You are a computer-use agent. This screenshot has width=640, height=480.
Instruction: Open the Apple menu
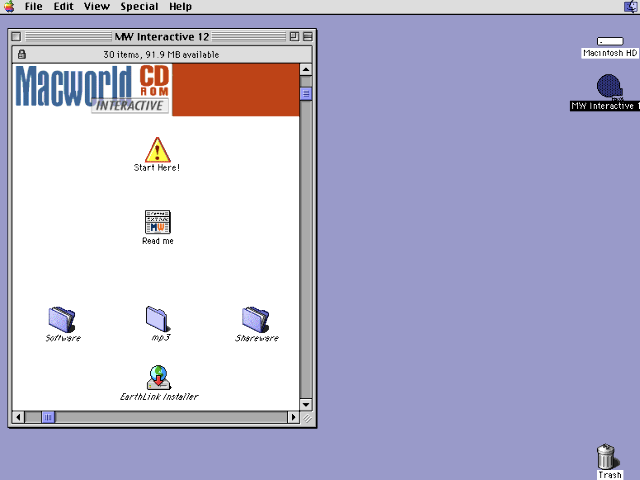(9, 7)
